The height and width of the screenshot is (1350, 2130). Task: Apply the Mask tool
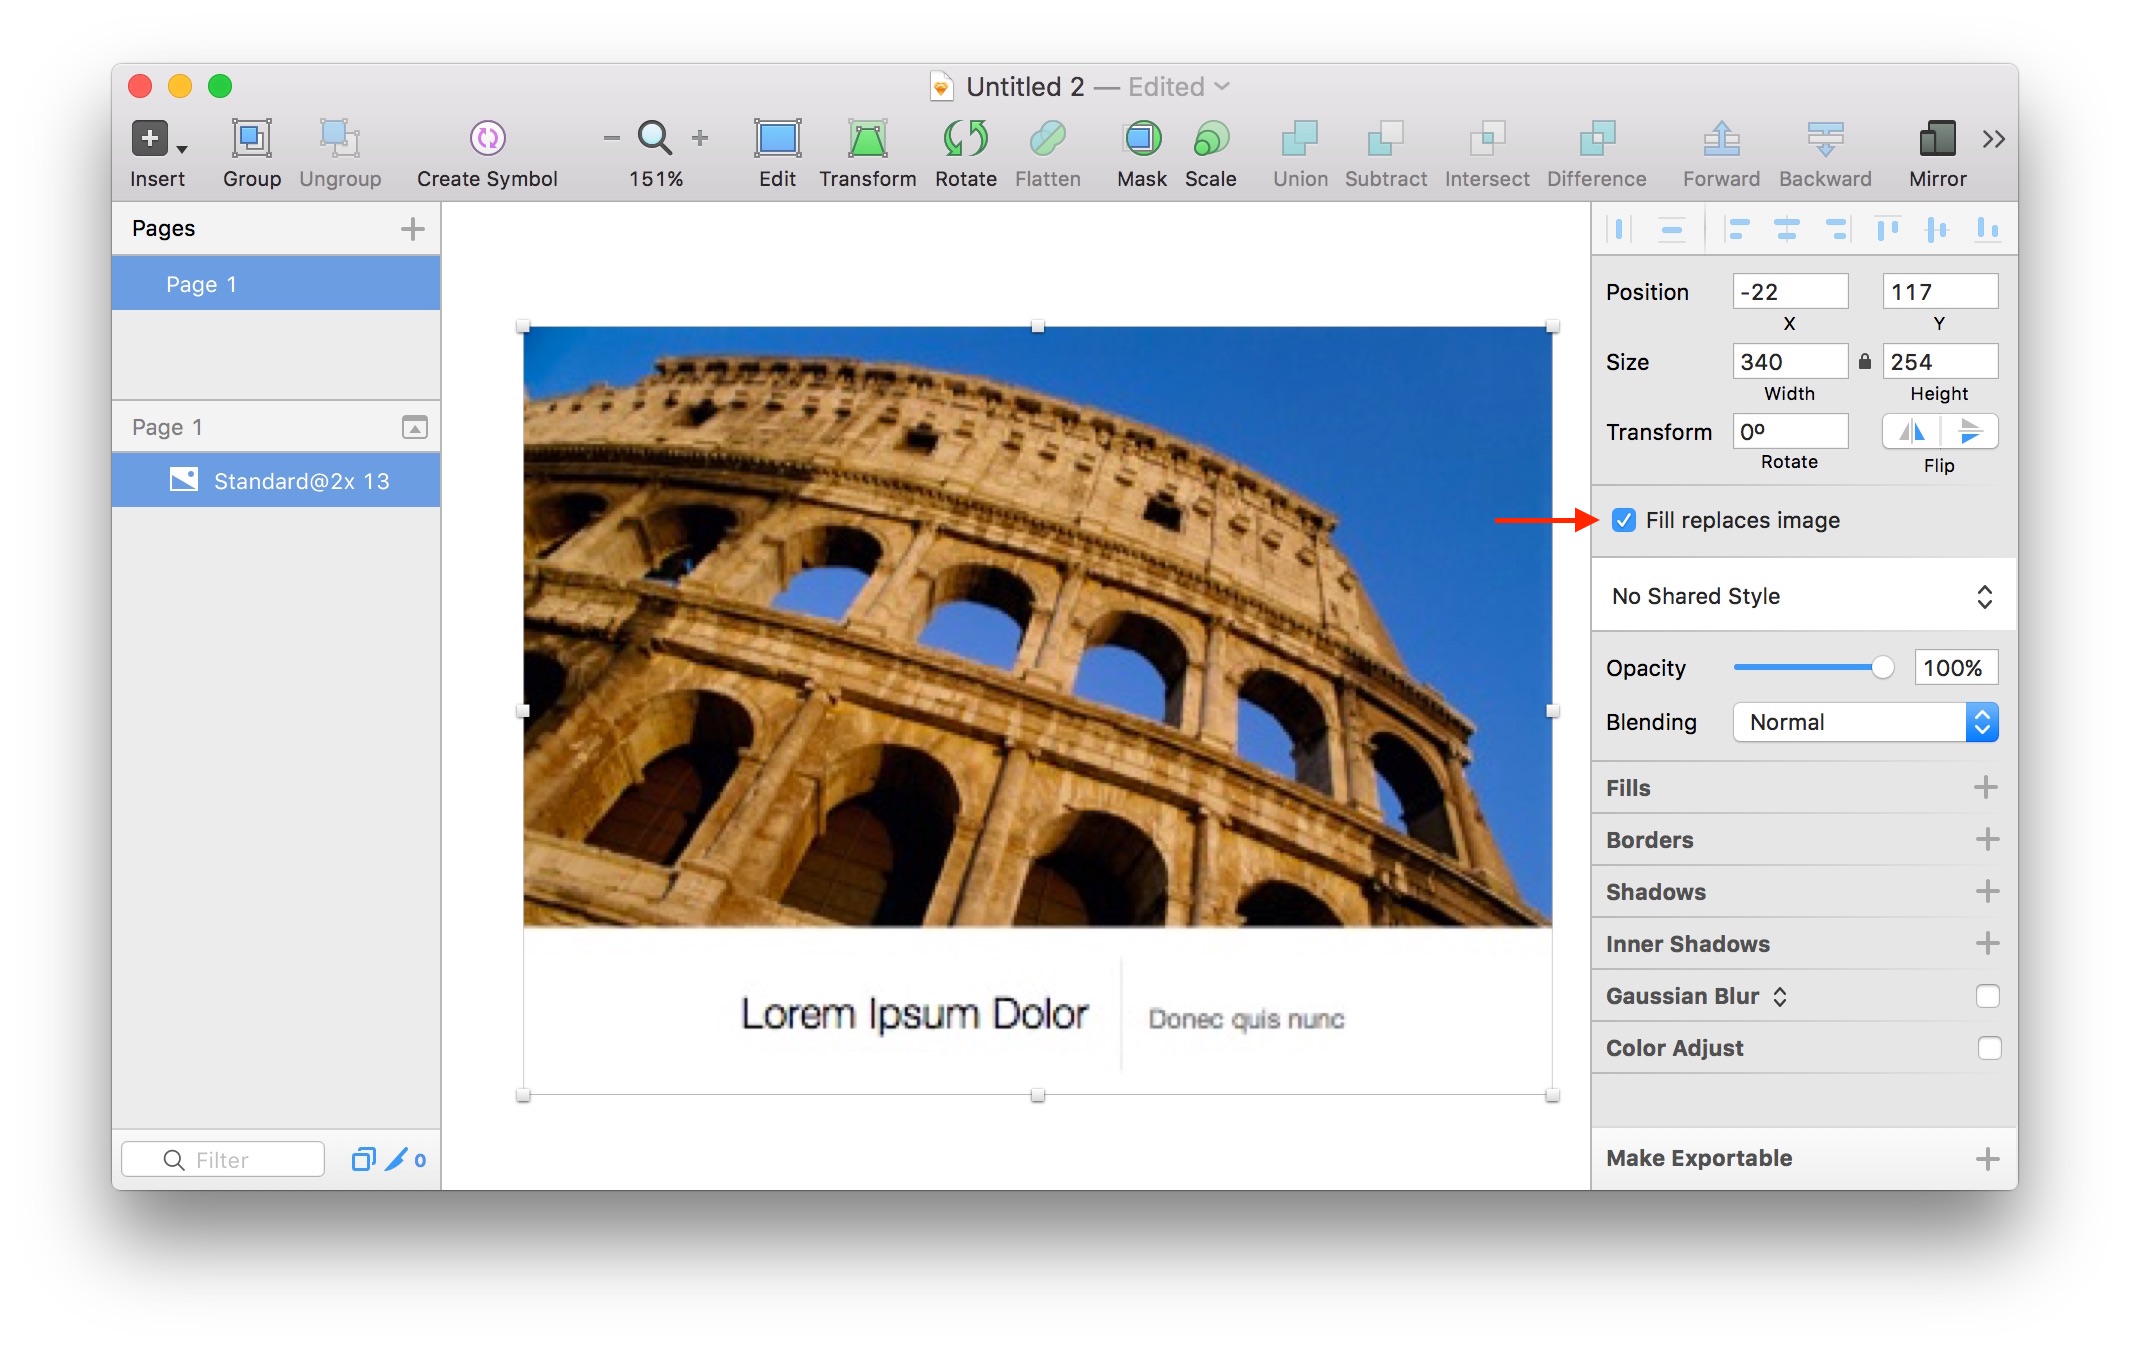click(1142, 138)
